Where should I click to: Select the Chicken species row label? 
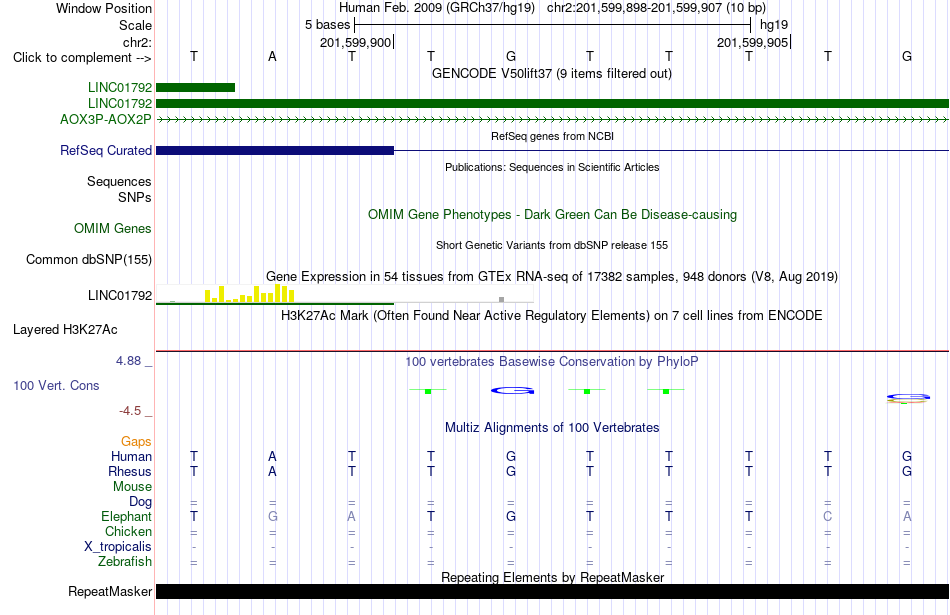point(128,531)
